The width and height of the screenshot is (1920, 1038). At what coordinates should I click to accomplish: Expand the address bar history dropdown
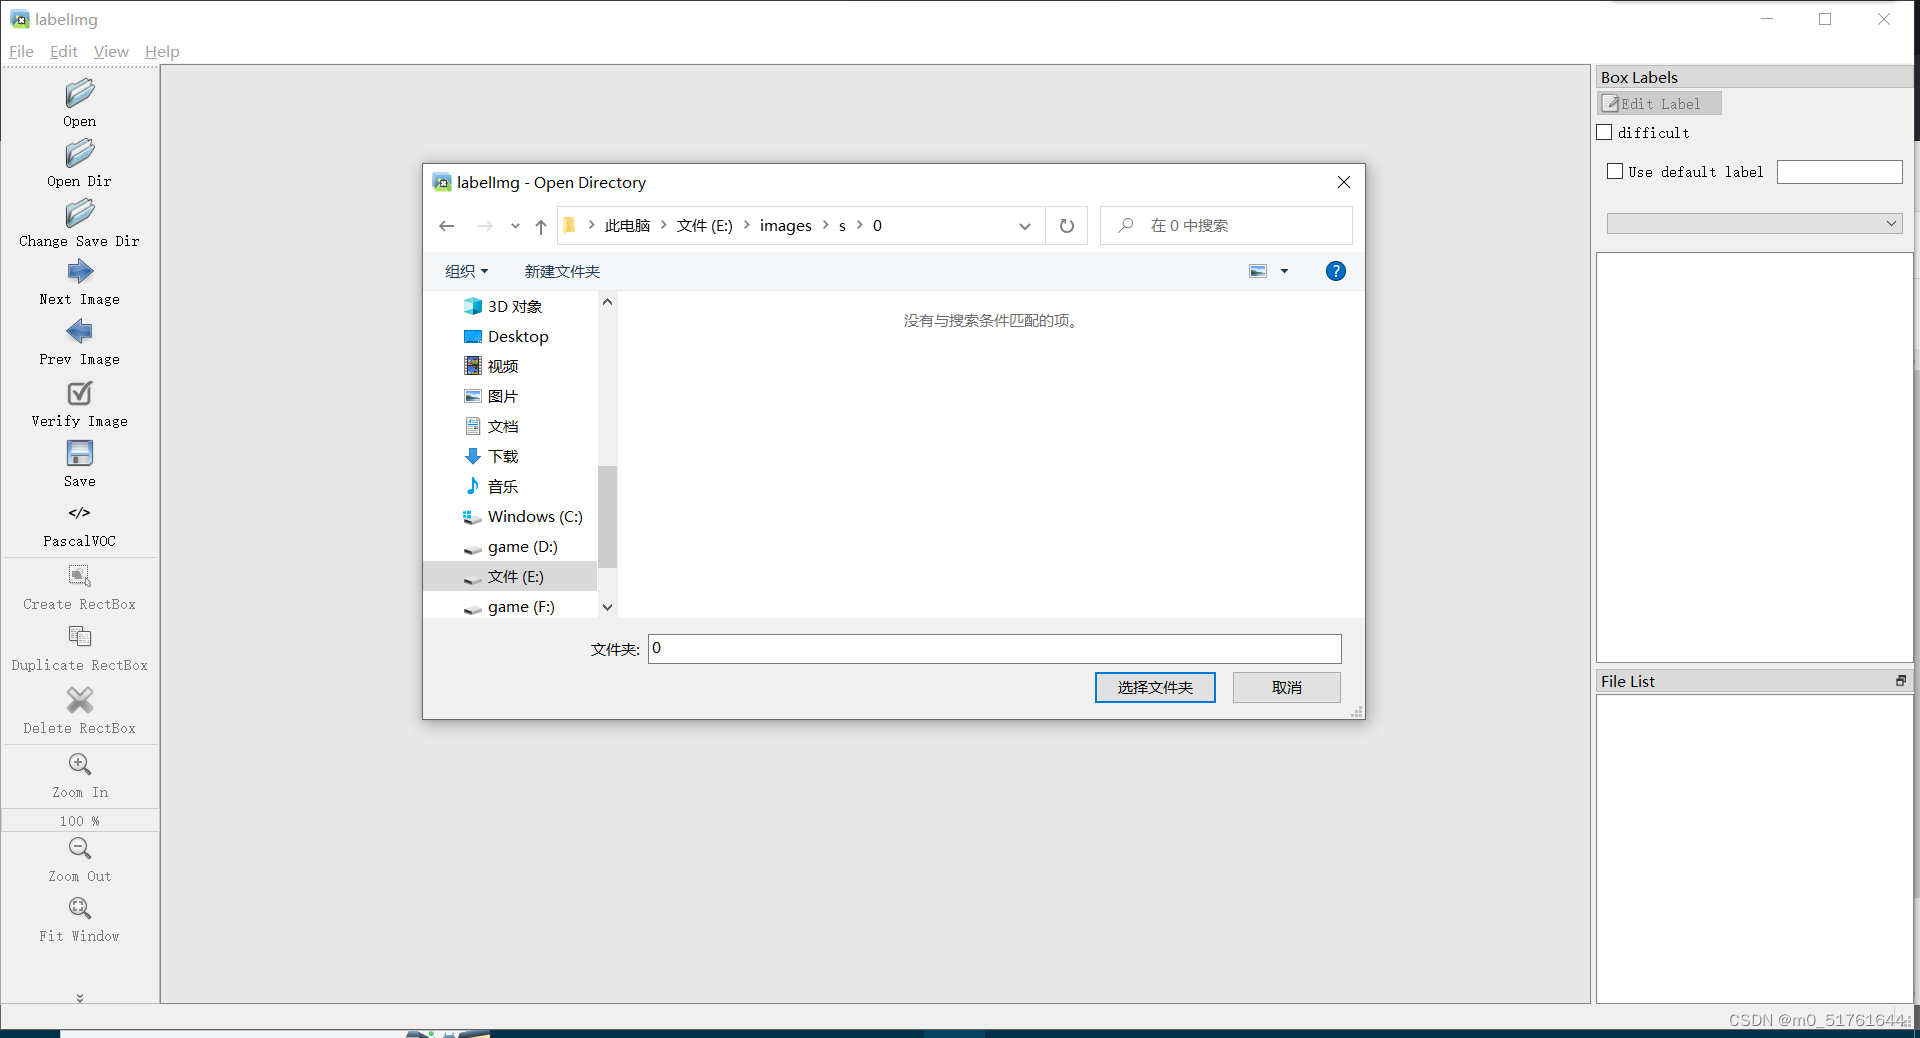click(1025, 226)
